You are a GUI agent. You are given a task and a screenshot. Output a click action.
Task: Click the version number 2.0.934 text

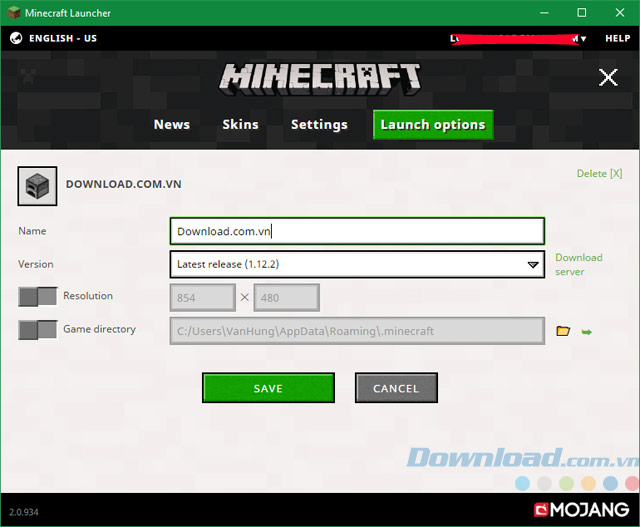24,512
